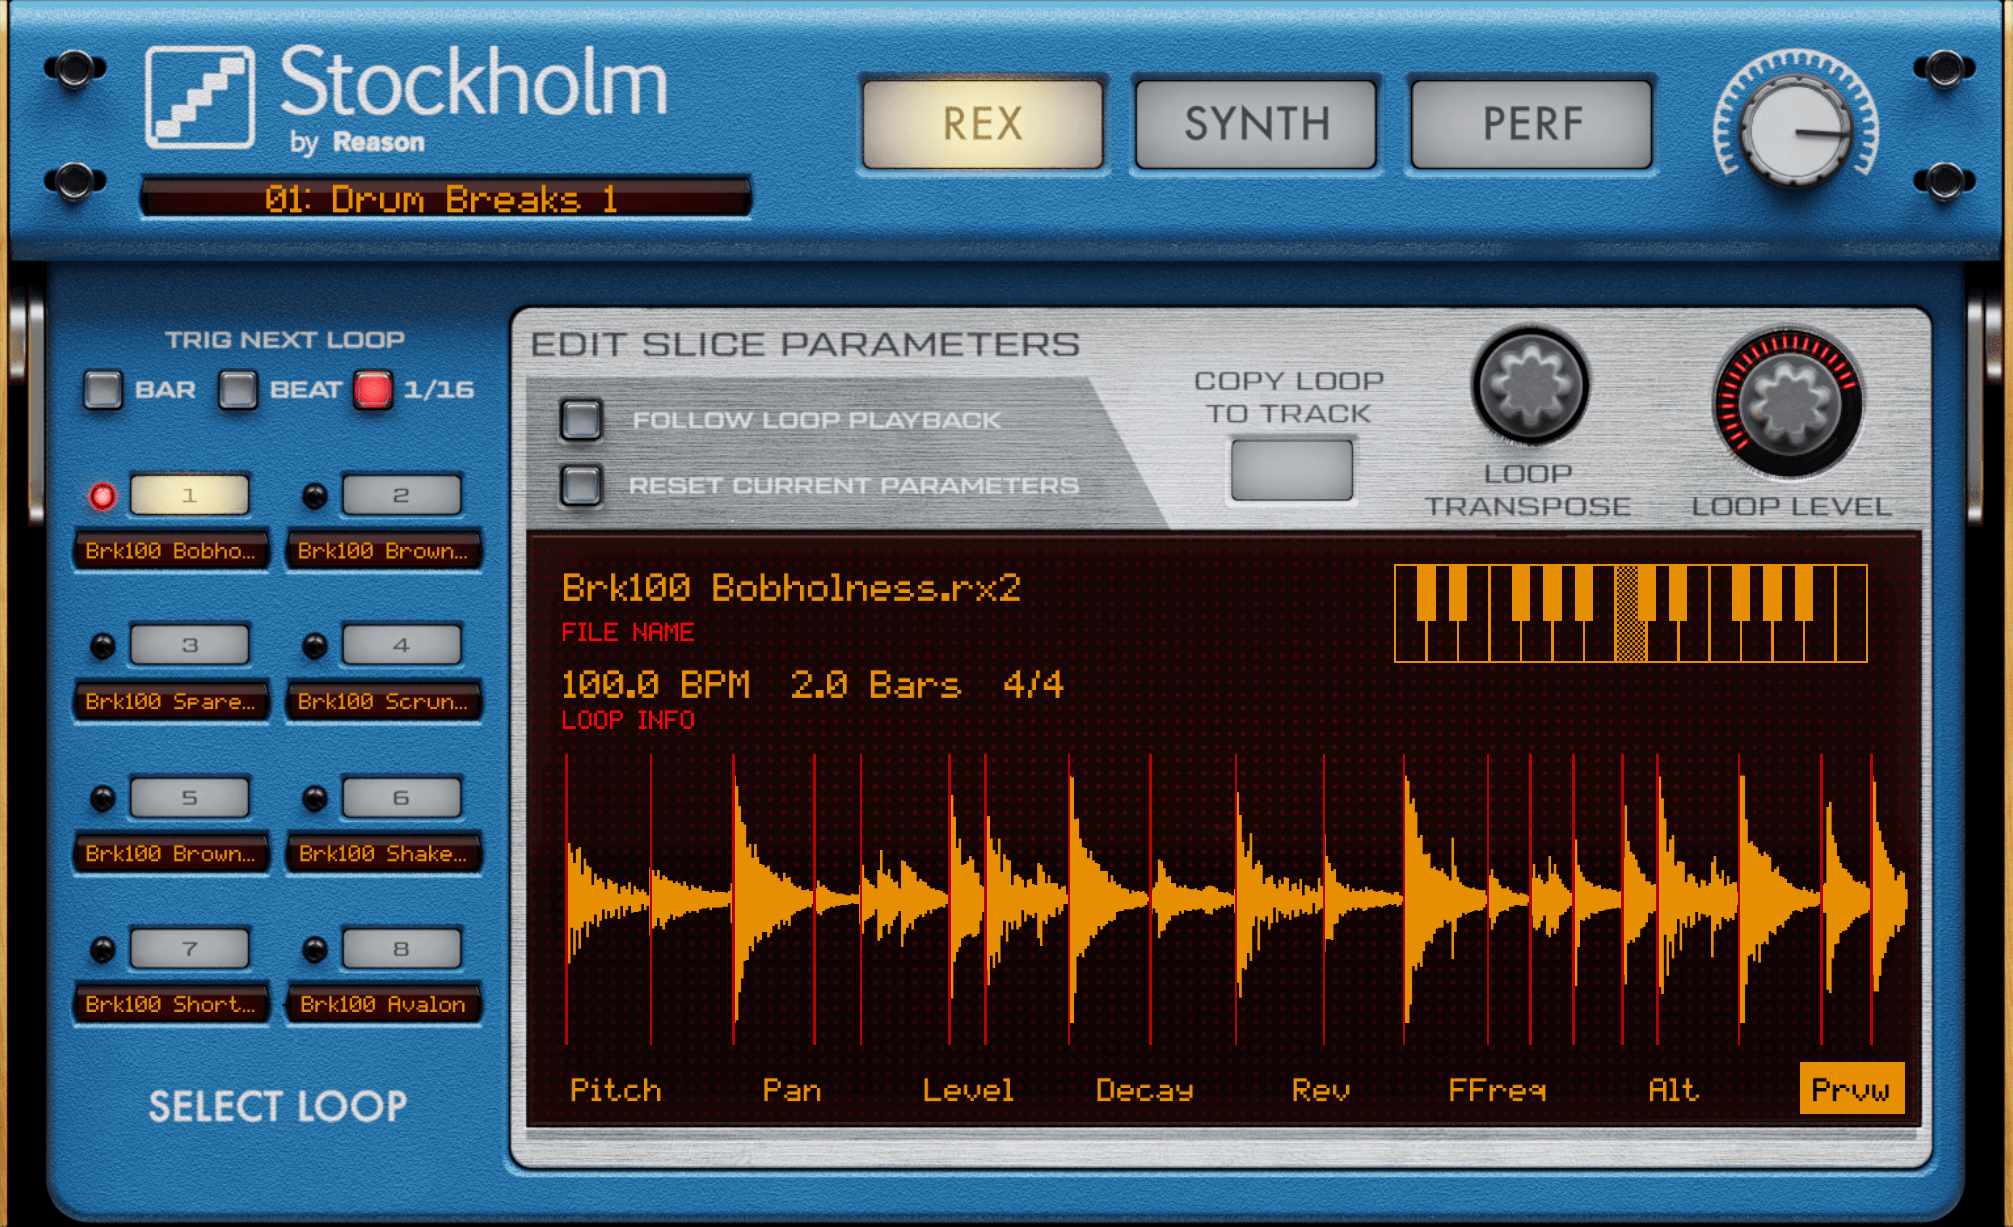Select the 1/16 trig quantize button
Screen dimensions: 2013x1227
coord(373,390)
